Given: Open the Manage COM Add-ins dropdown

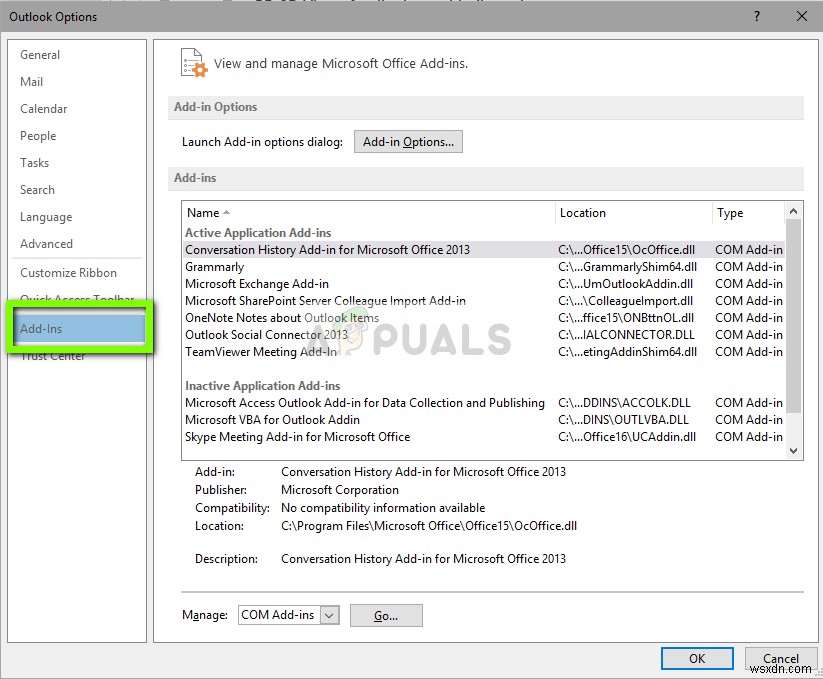Looking at the screenshot, I should (x=332, y=615).
